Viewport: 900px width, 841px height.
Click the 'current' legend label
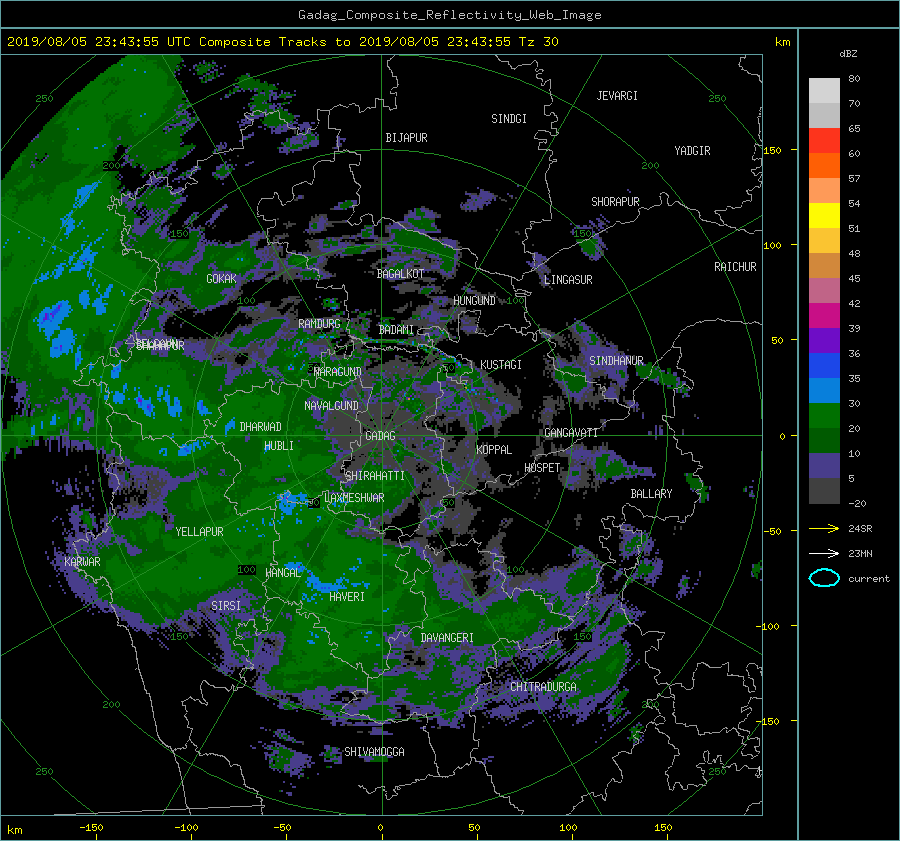point(868,579)
